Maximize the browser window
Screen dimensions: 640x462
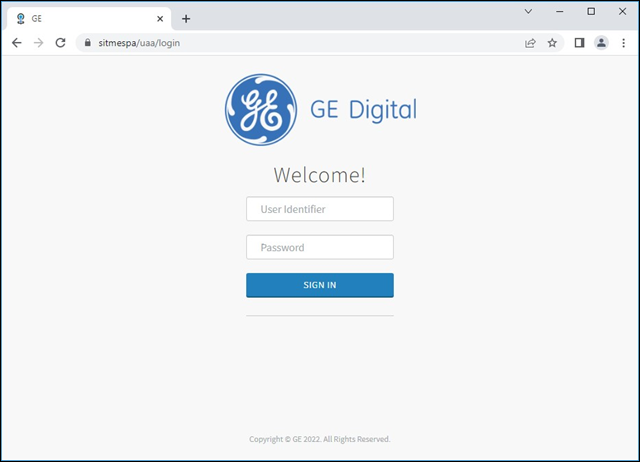point(591,11)
